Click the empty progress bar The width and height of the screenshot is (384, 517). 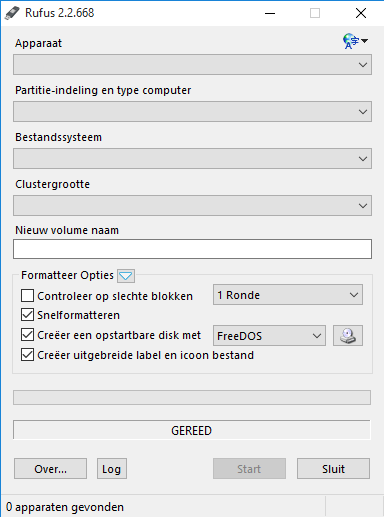192,397
